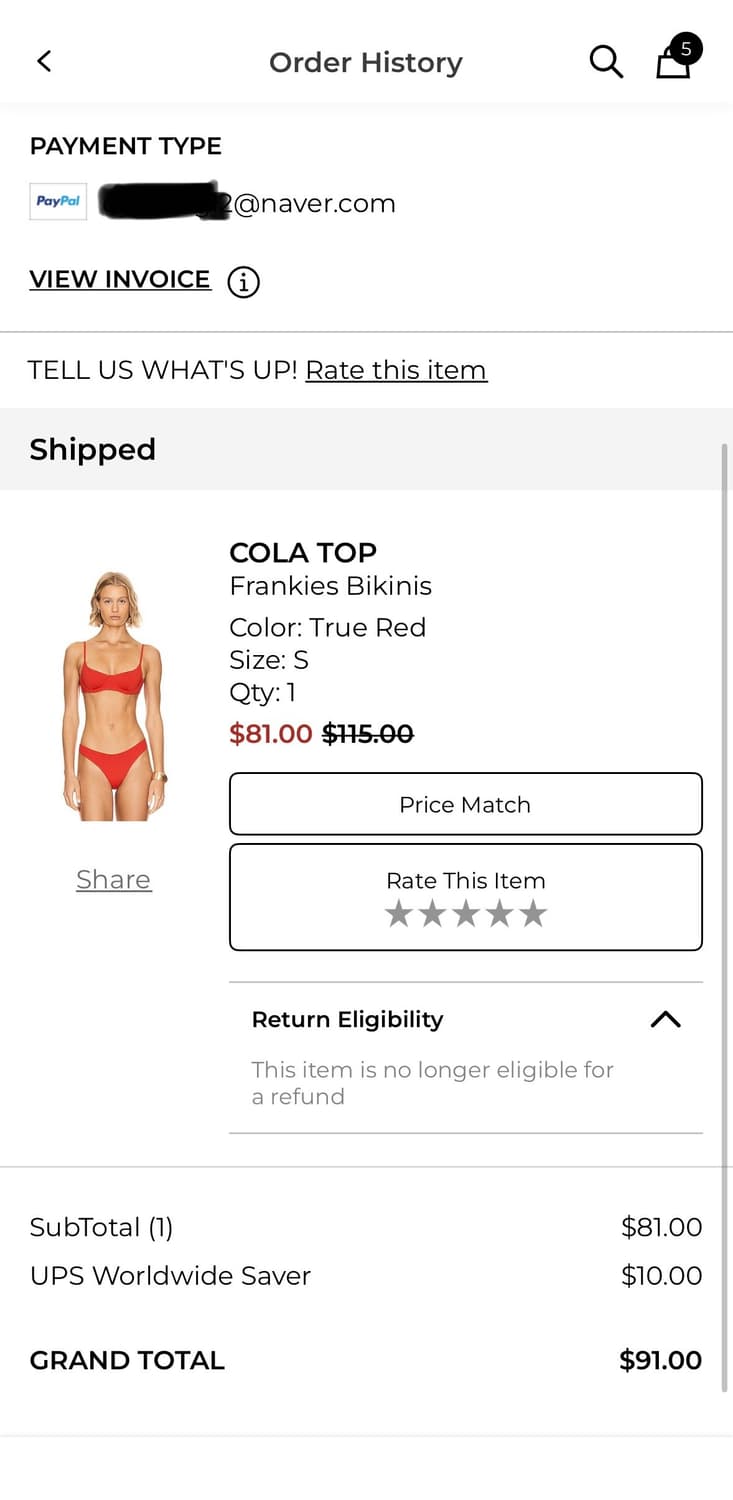
Task: Click the page scrollbar on the right
Action: coord(725,900)
